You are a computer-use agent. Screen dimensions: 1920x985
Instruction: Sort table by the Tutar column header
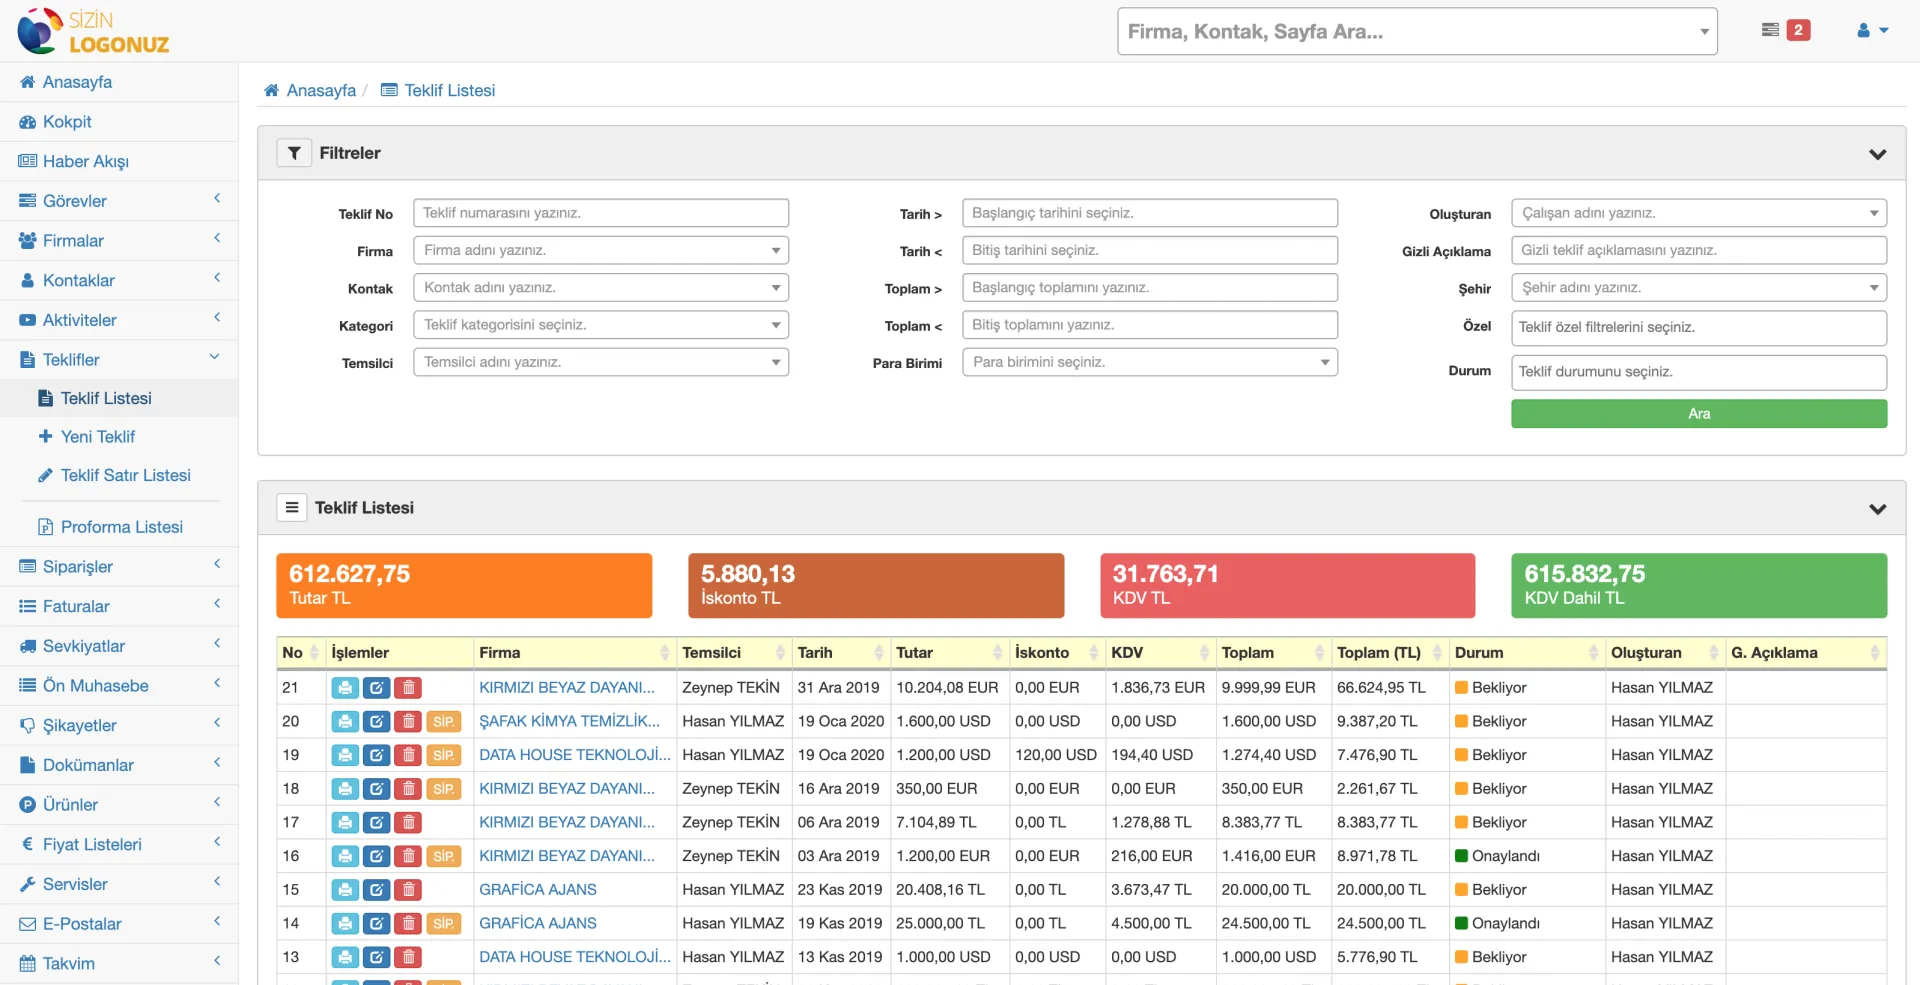click(x=949, y=653)
